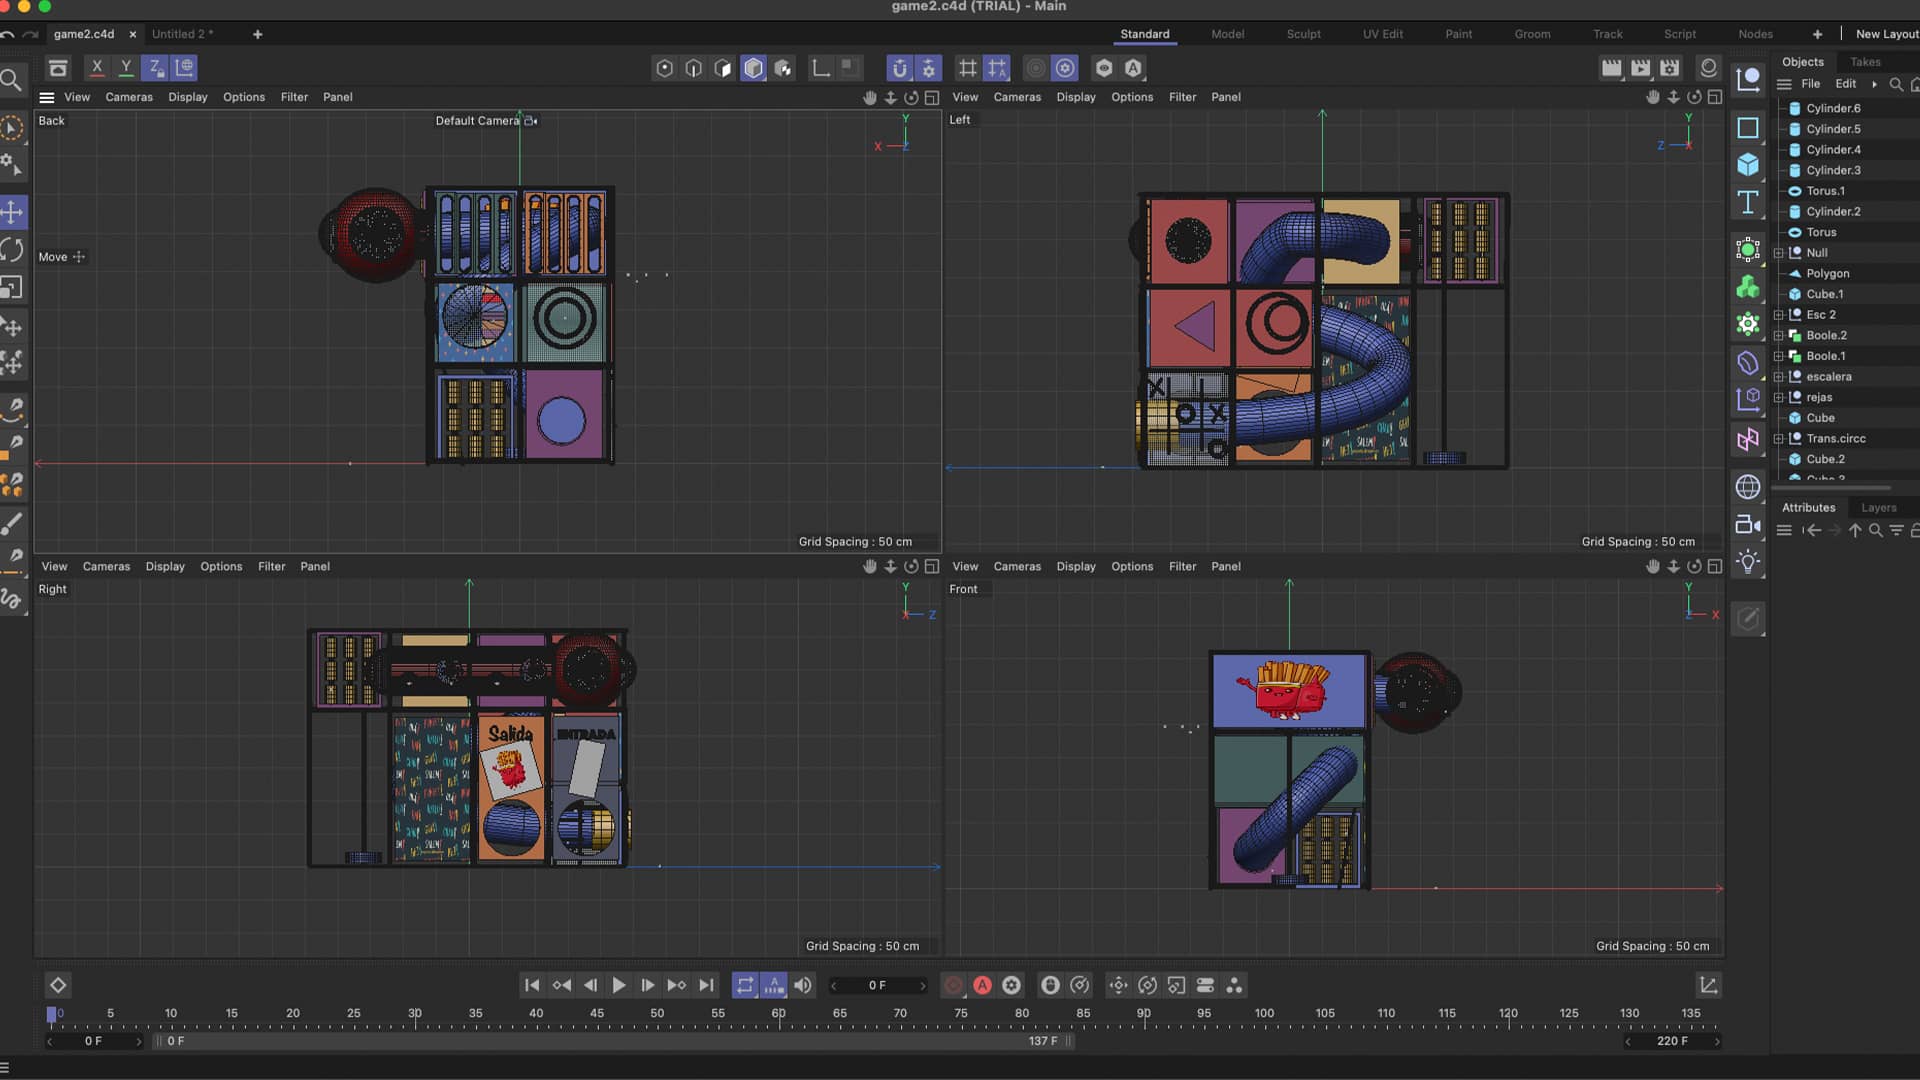Toggle the timeline sound speaker icon

[x=803, y=985]
